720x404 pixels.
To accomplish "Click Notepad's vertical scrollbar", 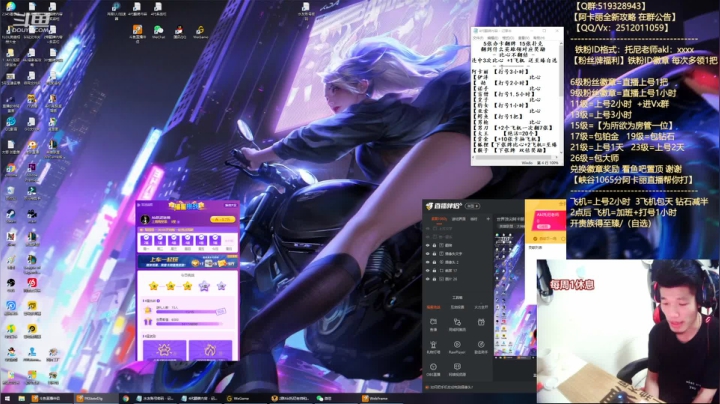I will [561, 97].
